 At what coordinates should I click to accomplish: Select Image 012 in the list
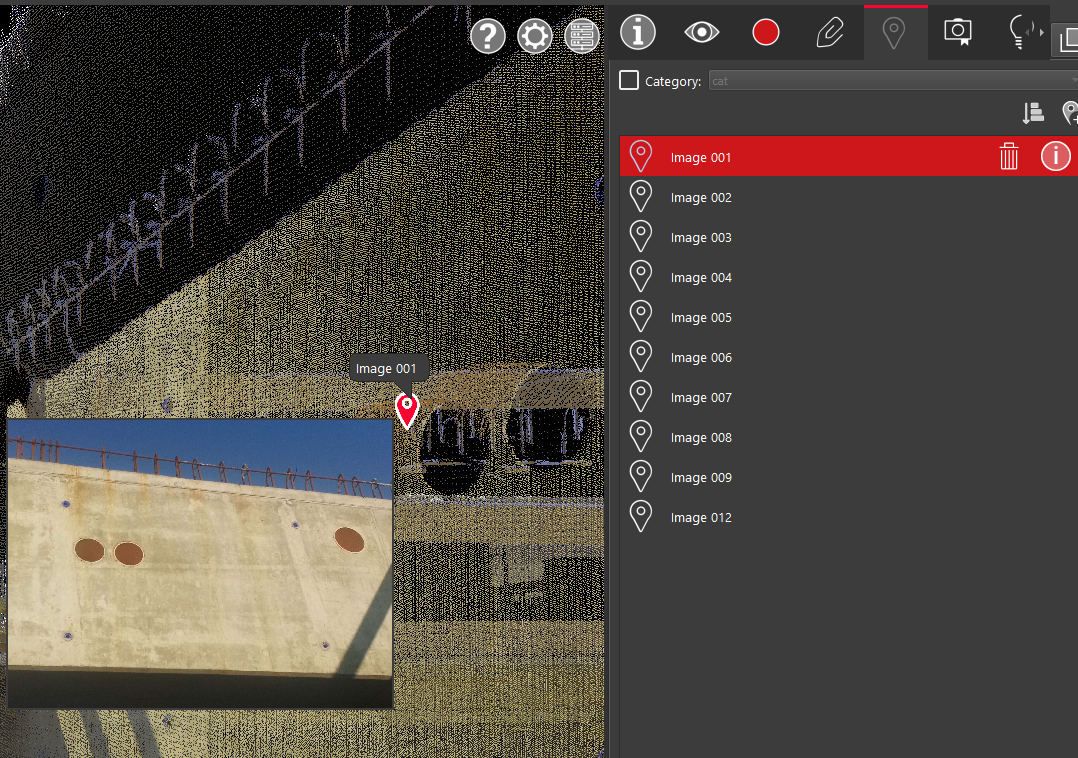[x=701, y=517]
